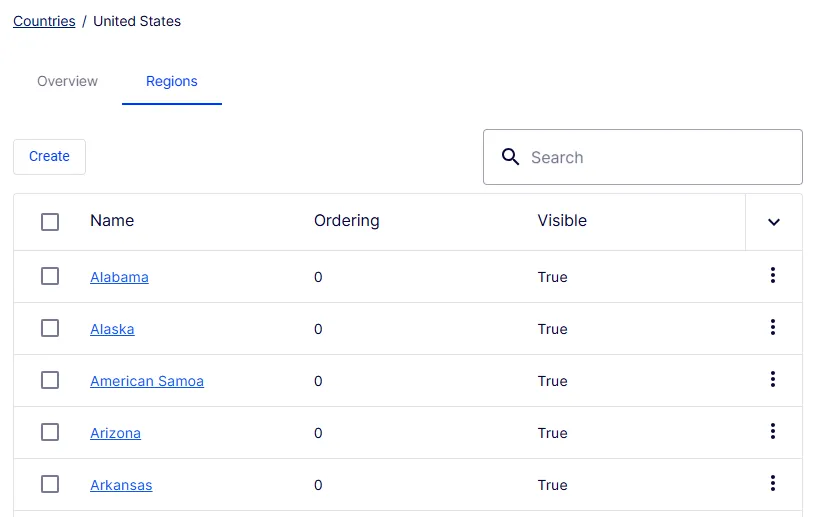Image resolution: width=813 pixels, height=517 pixels.
Task: Check the American Samoa row checkbox
Action: (x=50, y=380)
